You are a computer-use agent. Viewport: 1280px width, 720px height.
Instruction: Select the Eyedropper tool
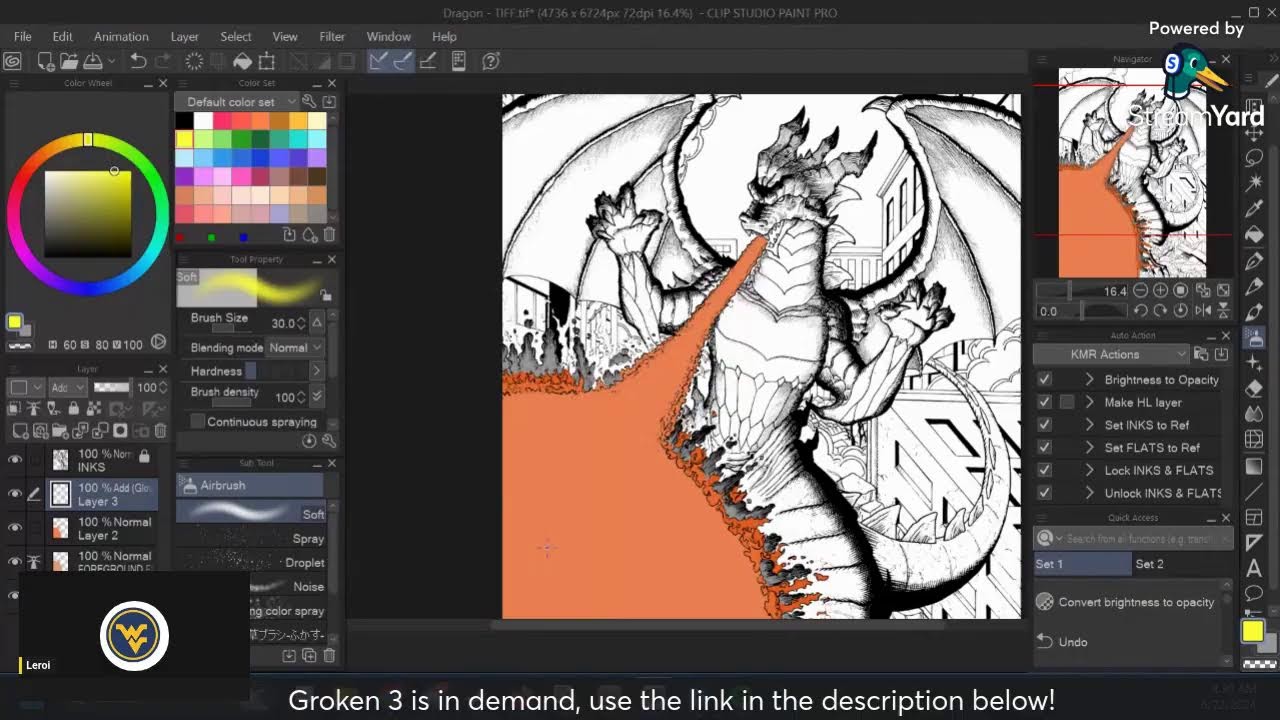pos(1253,209)
